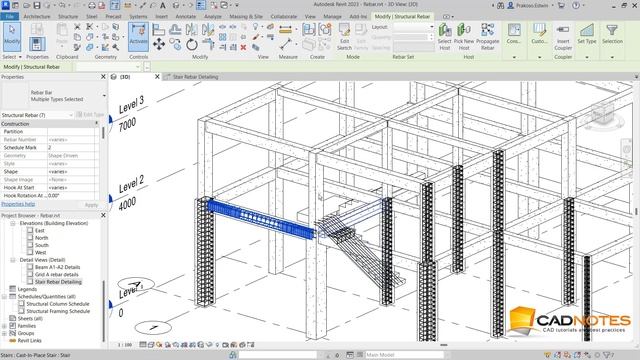Choose the Align tool in Modify panel
640x360 pixels.
point(158,30)
